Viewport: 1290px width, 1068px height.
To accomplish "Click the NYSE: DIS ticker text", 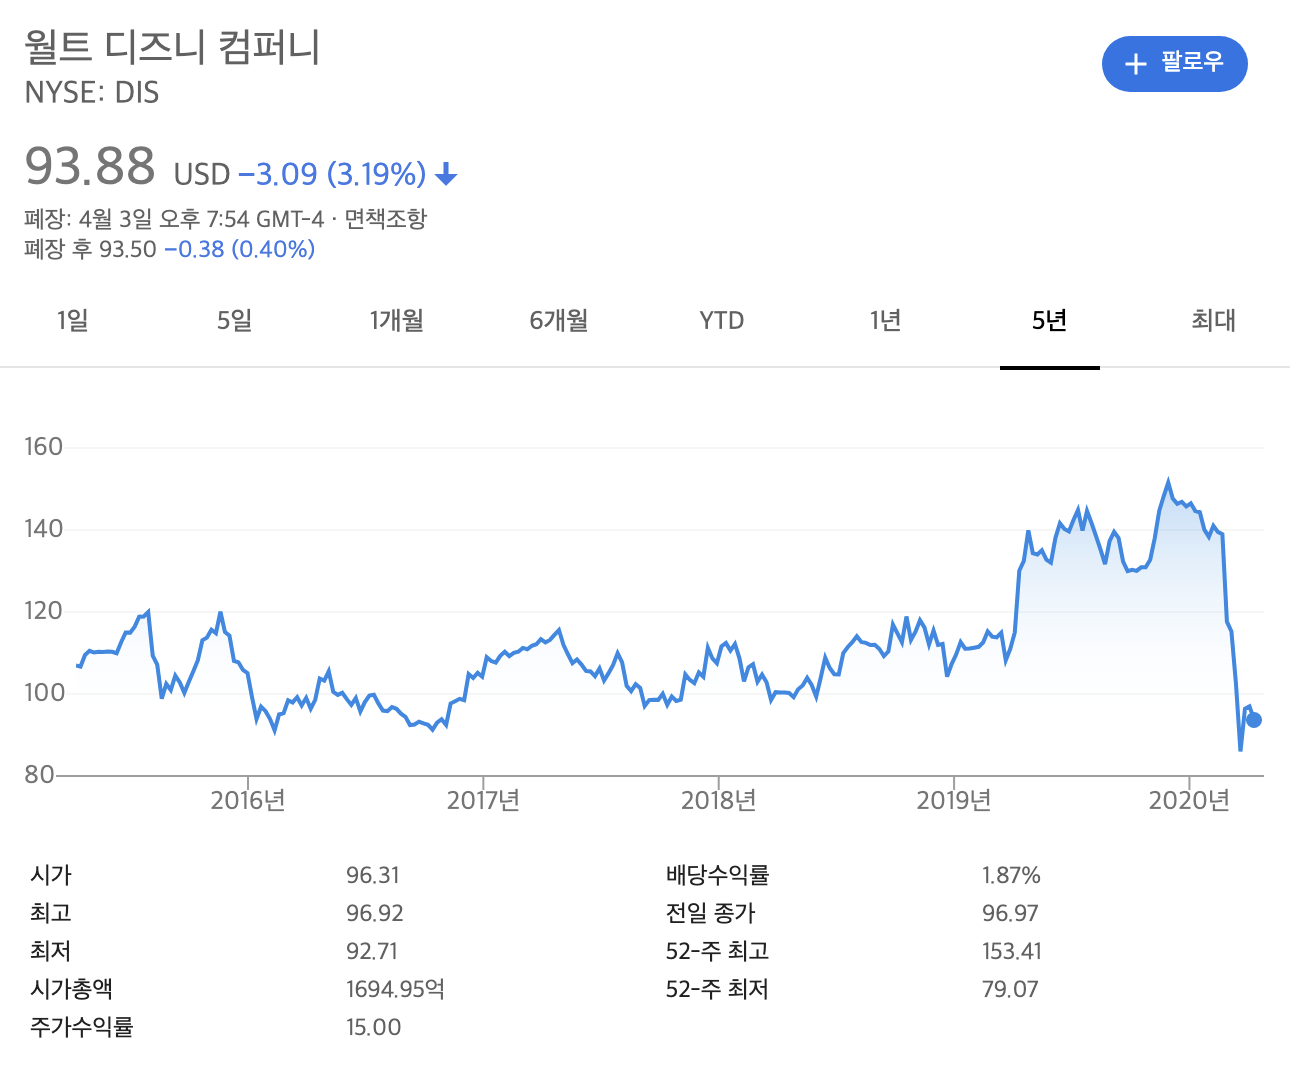I will [92, 93].
